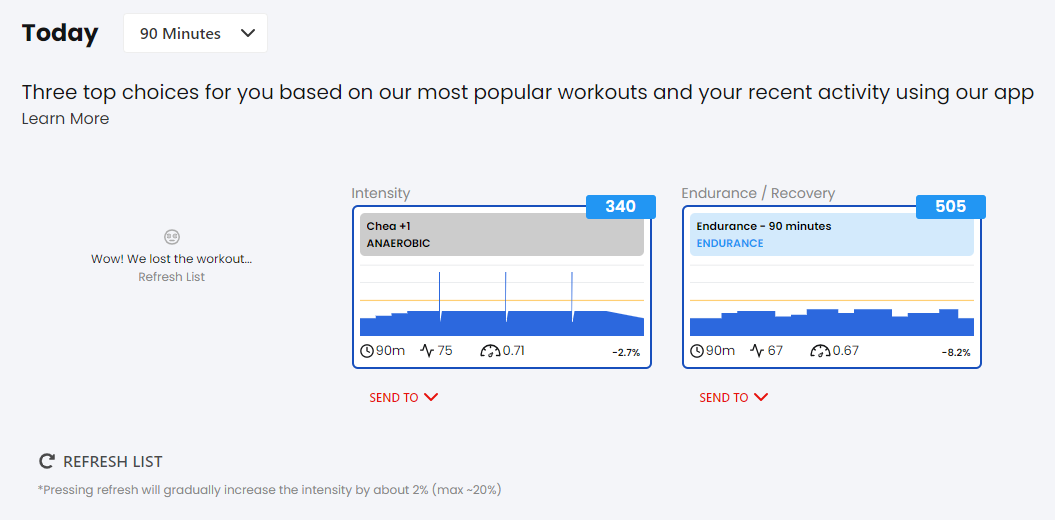Click the sad face lost workout icon
Image resolution: width=1055 pixels, height=520 pixels.
172,237
